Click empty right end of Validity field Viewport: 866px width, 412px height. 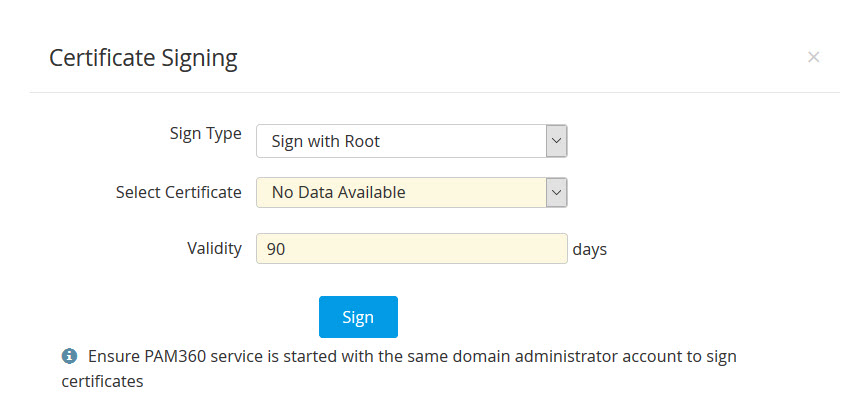530,249
